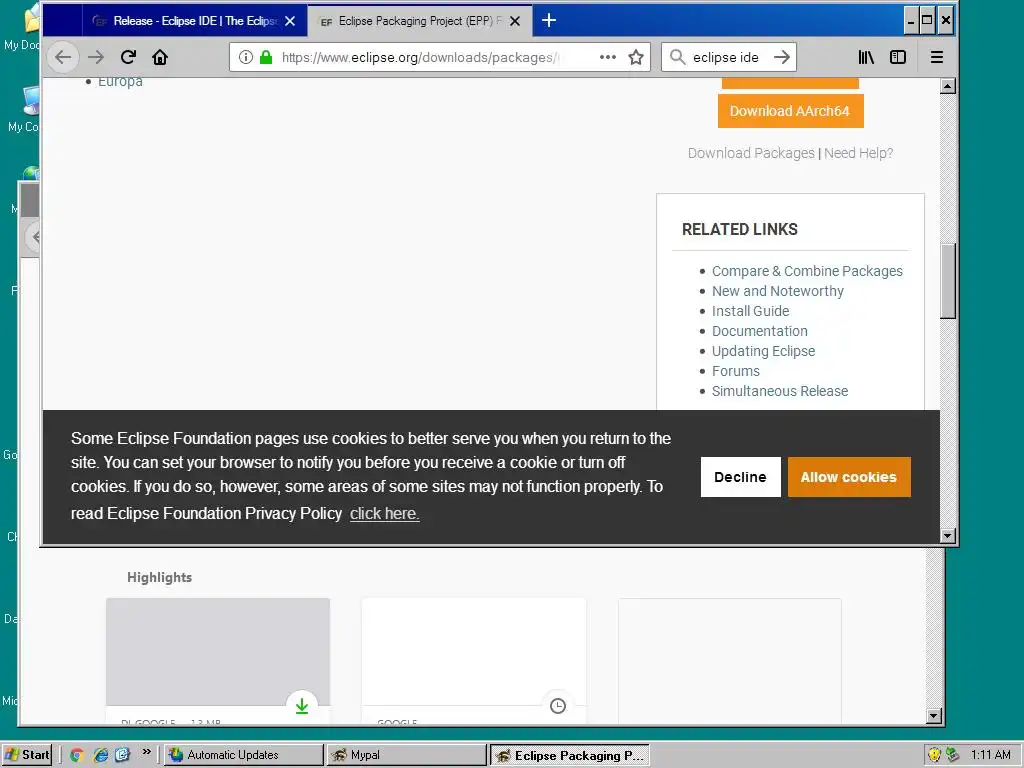Open the Simultaneous Release link
Viewport: 1024px width, 768px height.
(x=780, y=391)
